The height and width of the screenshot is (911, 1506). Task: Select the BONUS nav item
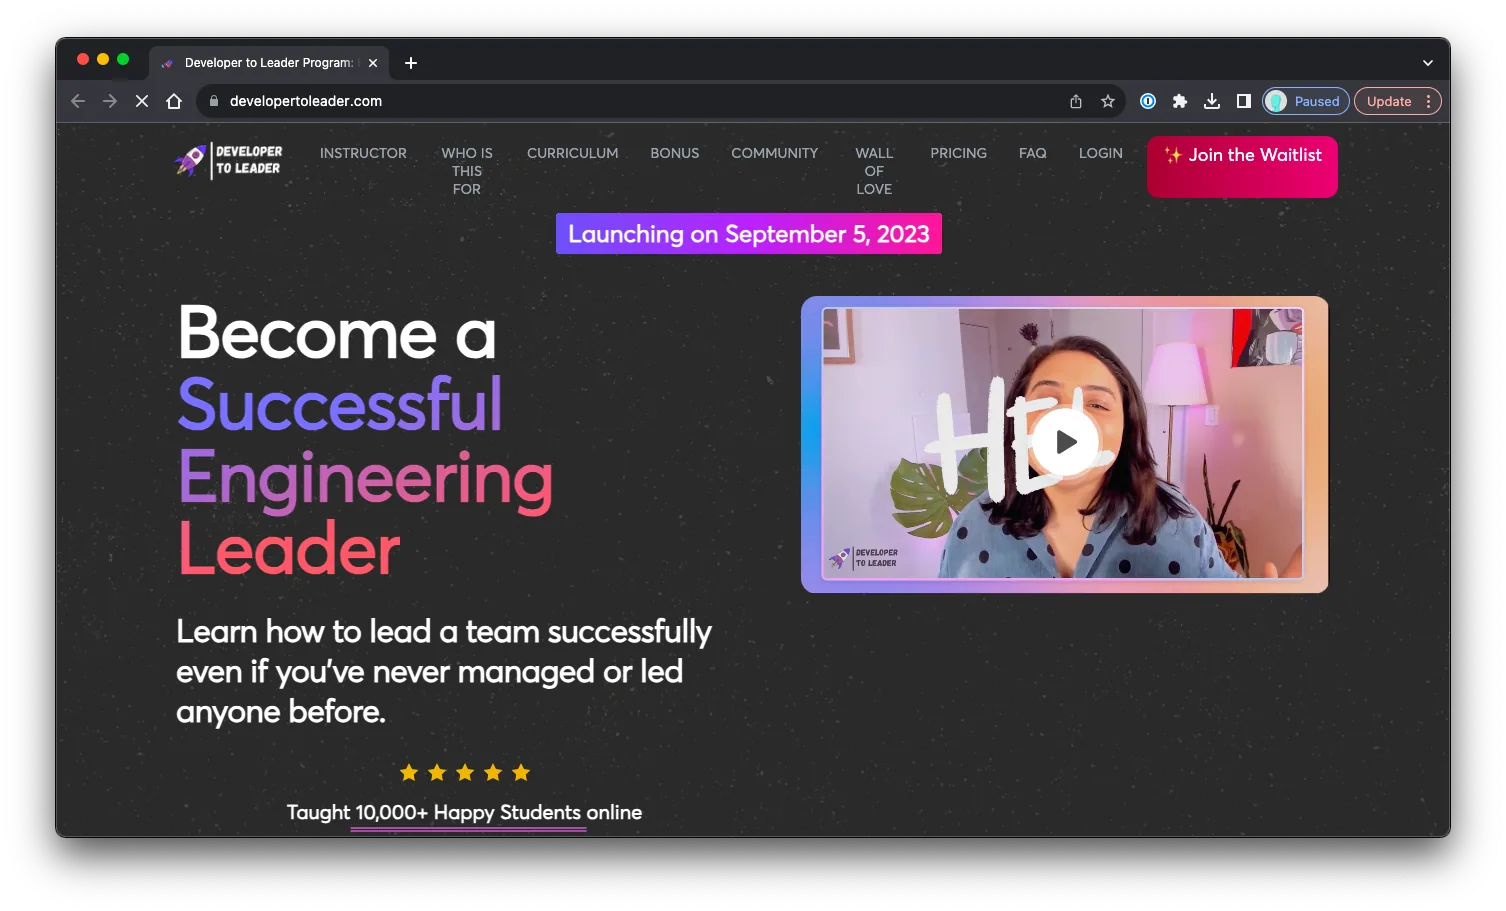click(x=675, y=153)
